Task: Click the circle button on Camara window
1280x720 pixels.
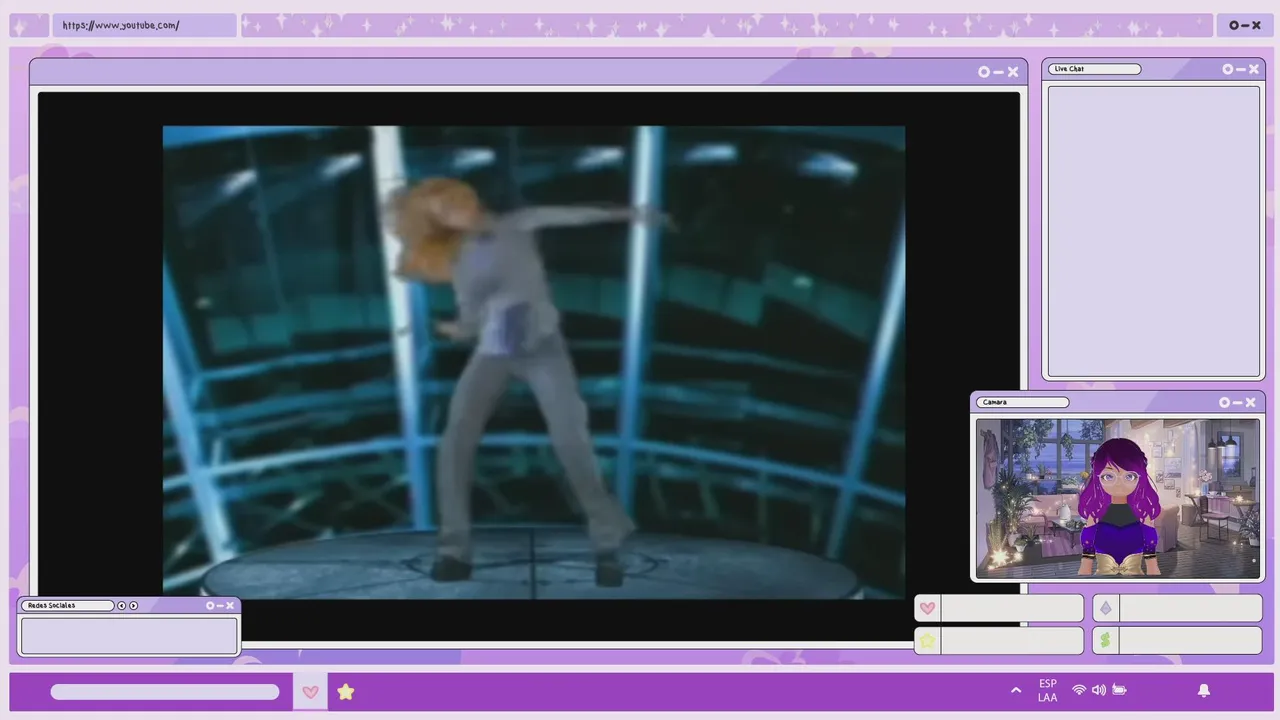Action: (x=1224, y=402)
